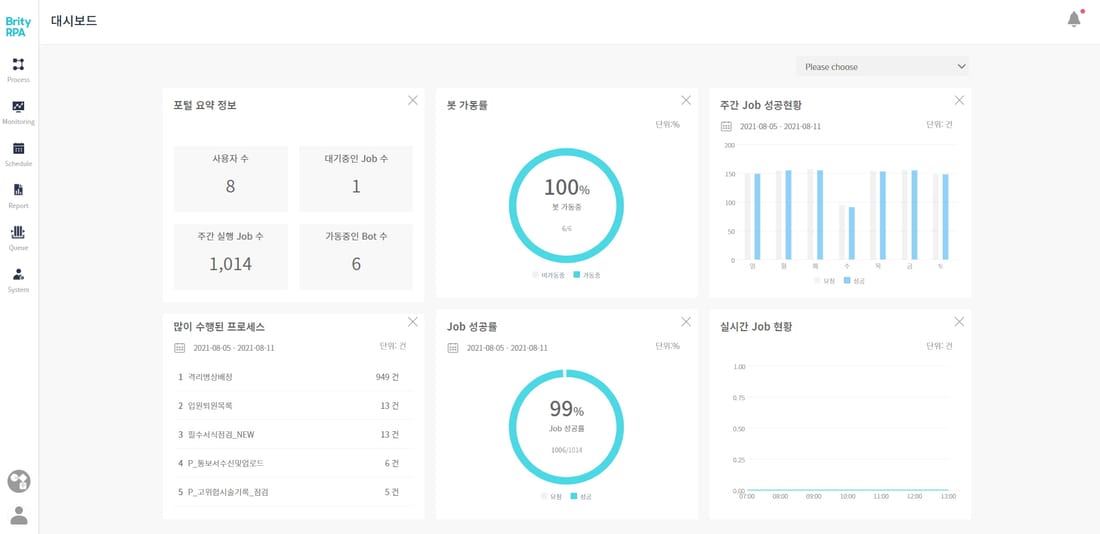1100x534 pixels.
Task: Expand the Please choose dropdown
Action: tap(883, 67)
